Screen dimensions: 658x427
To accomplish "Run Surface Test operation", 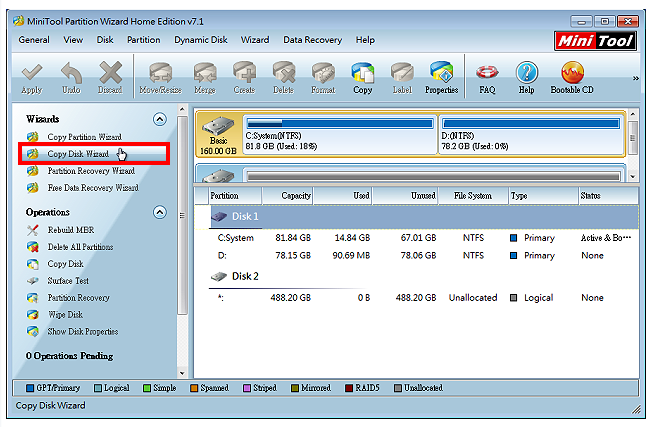I will pyautogui.click(x=68, y=281).
